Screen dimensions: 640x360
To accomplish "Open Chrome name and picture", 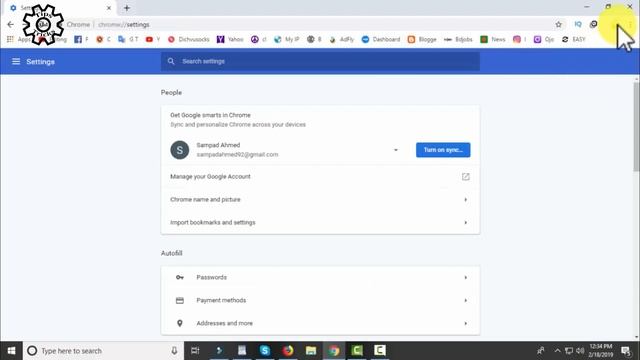I will coord(320,199).
